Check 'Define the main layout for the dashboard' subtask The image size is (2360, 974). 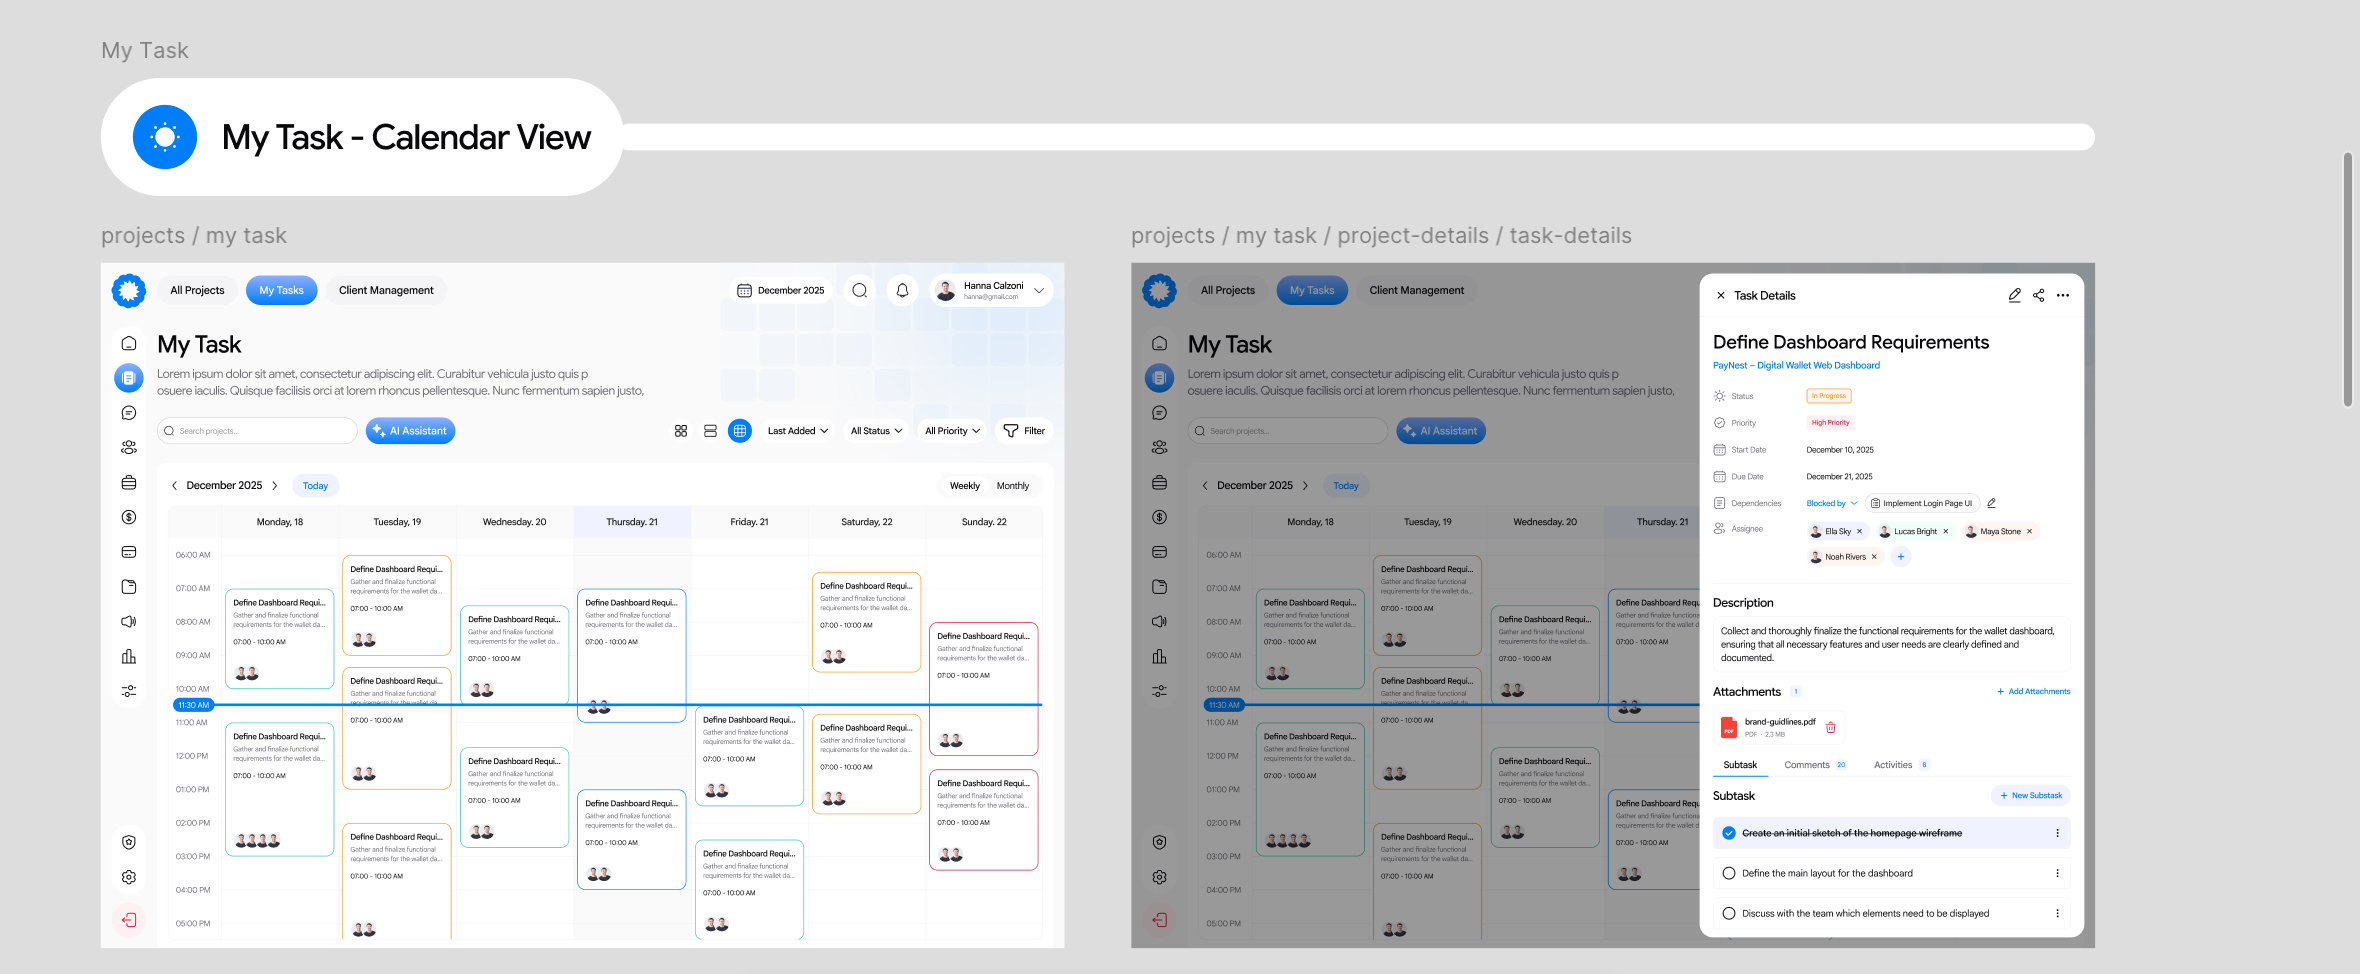point(1729,873)
